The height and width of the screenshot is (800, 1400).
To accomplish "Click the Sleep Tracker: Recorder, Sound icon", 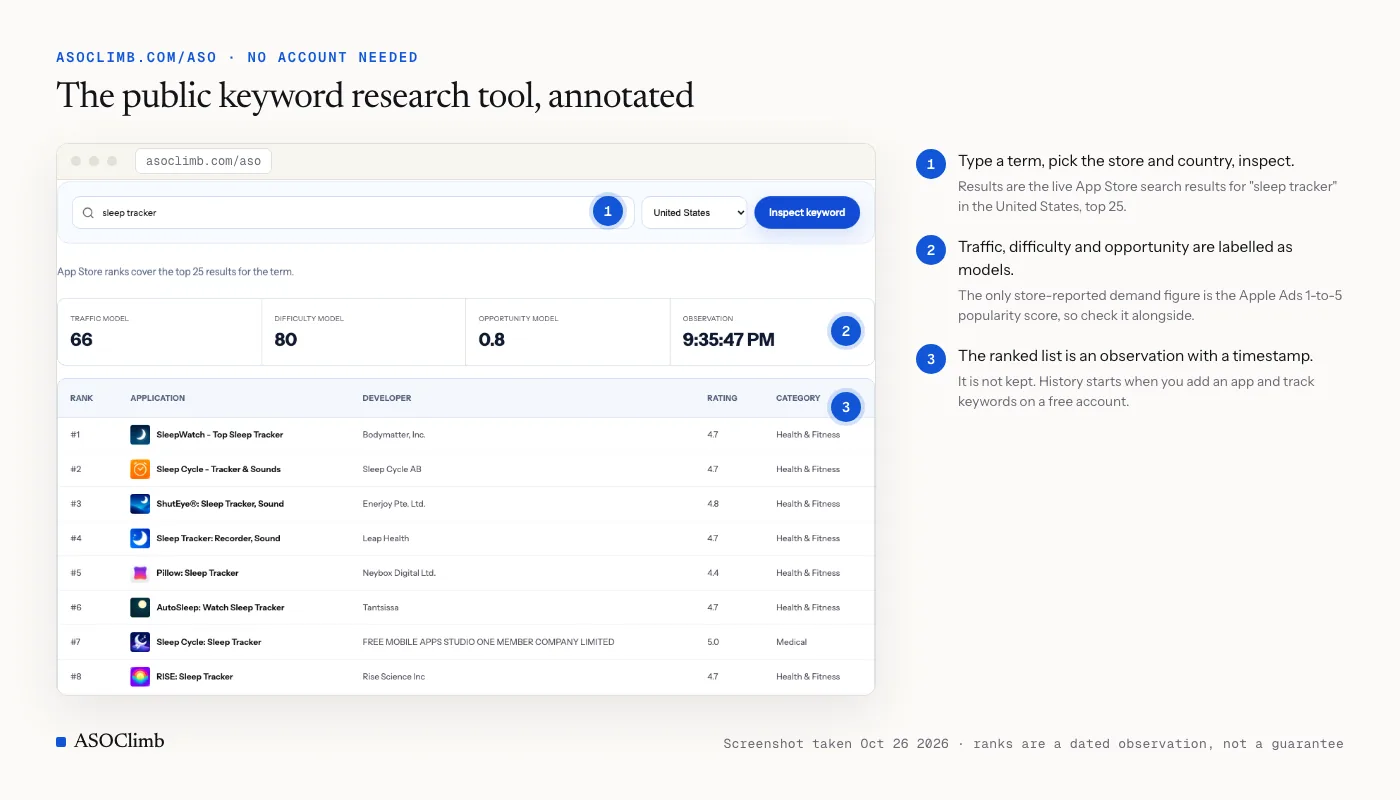I will (140, 538).
